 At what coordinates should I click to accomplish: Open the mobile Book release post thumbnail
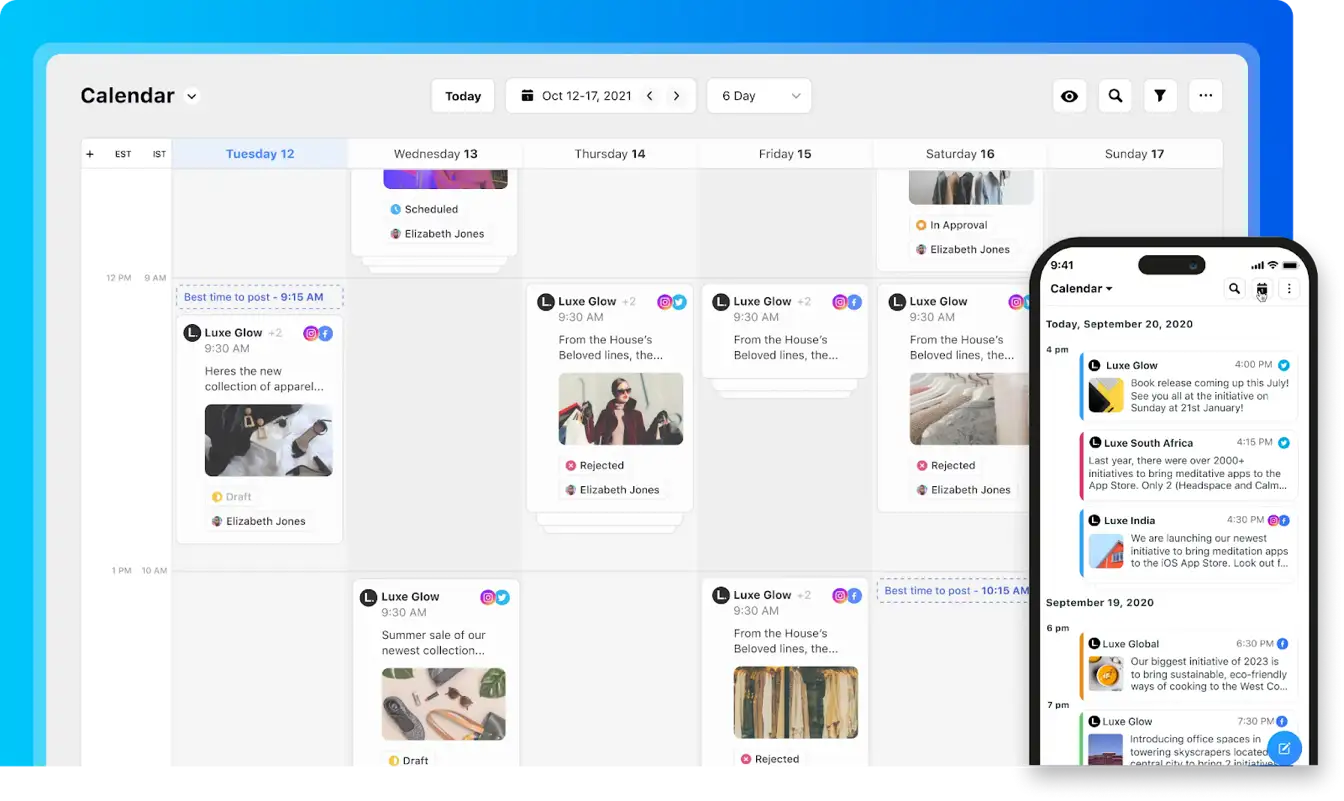(1107, 396)
